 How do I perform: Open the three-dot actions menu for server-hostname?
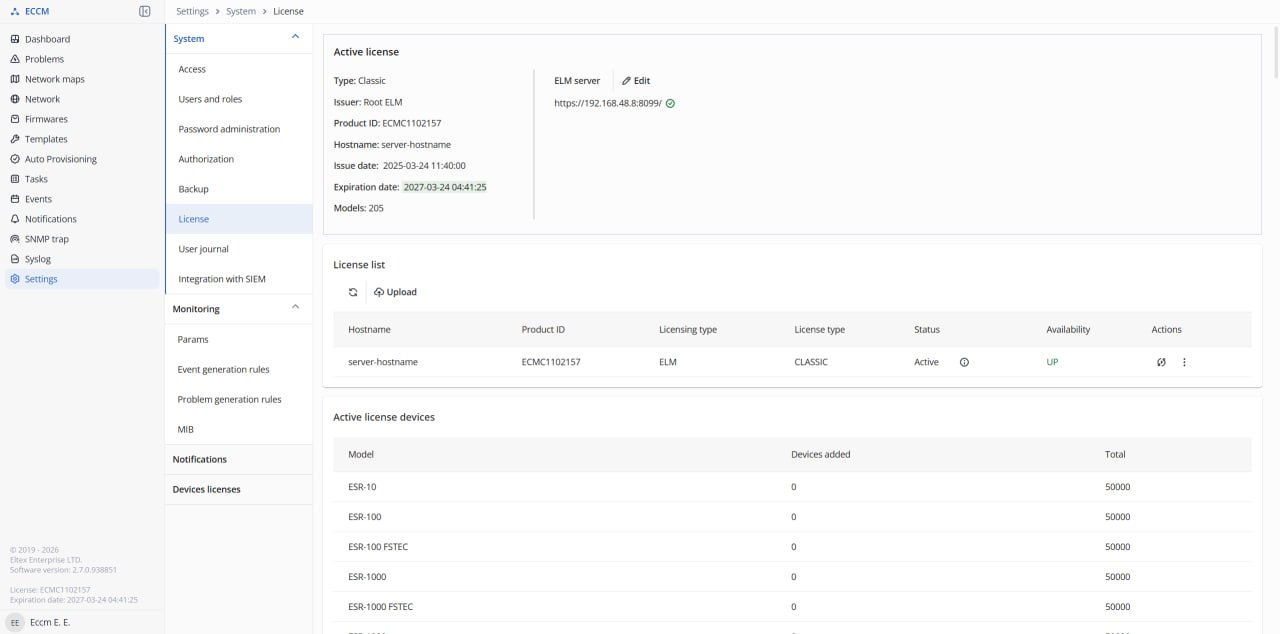pos(1184,362)
